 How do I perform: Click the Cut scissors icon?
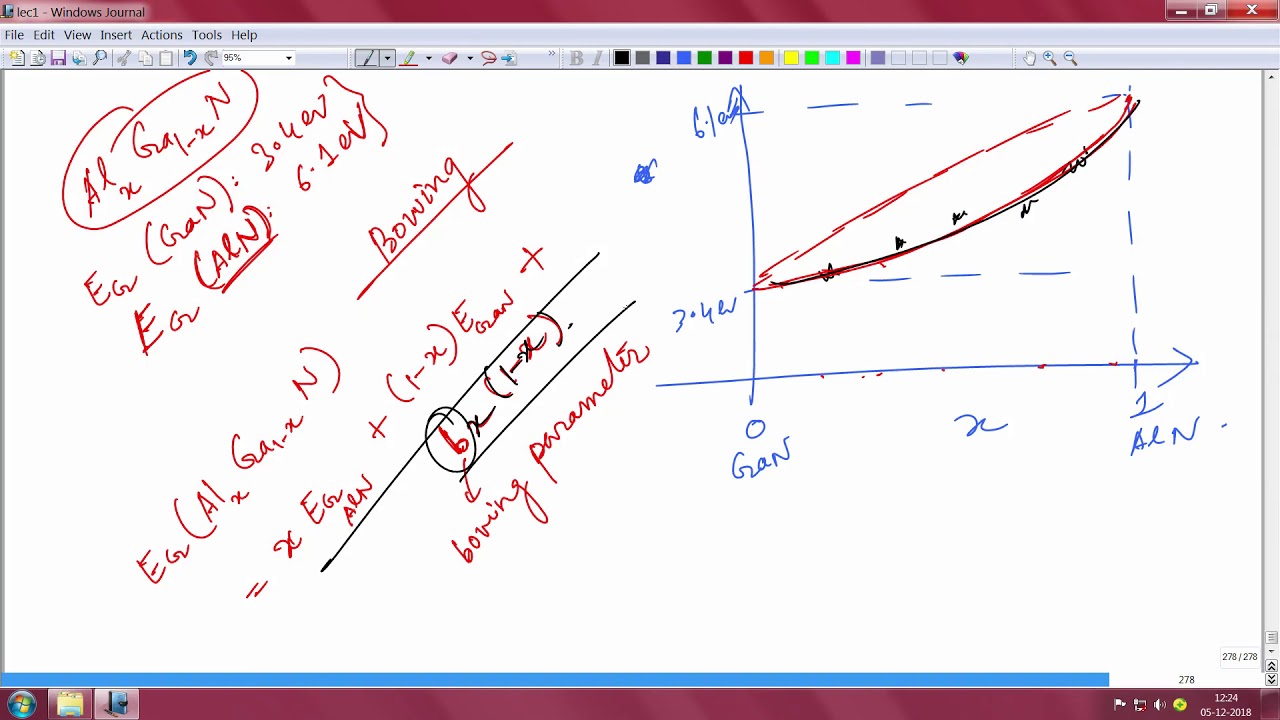point(124,58)
